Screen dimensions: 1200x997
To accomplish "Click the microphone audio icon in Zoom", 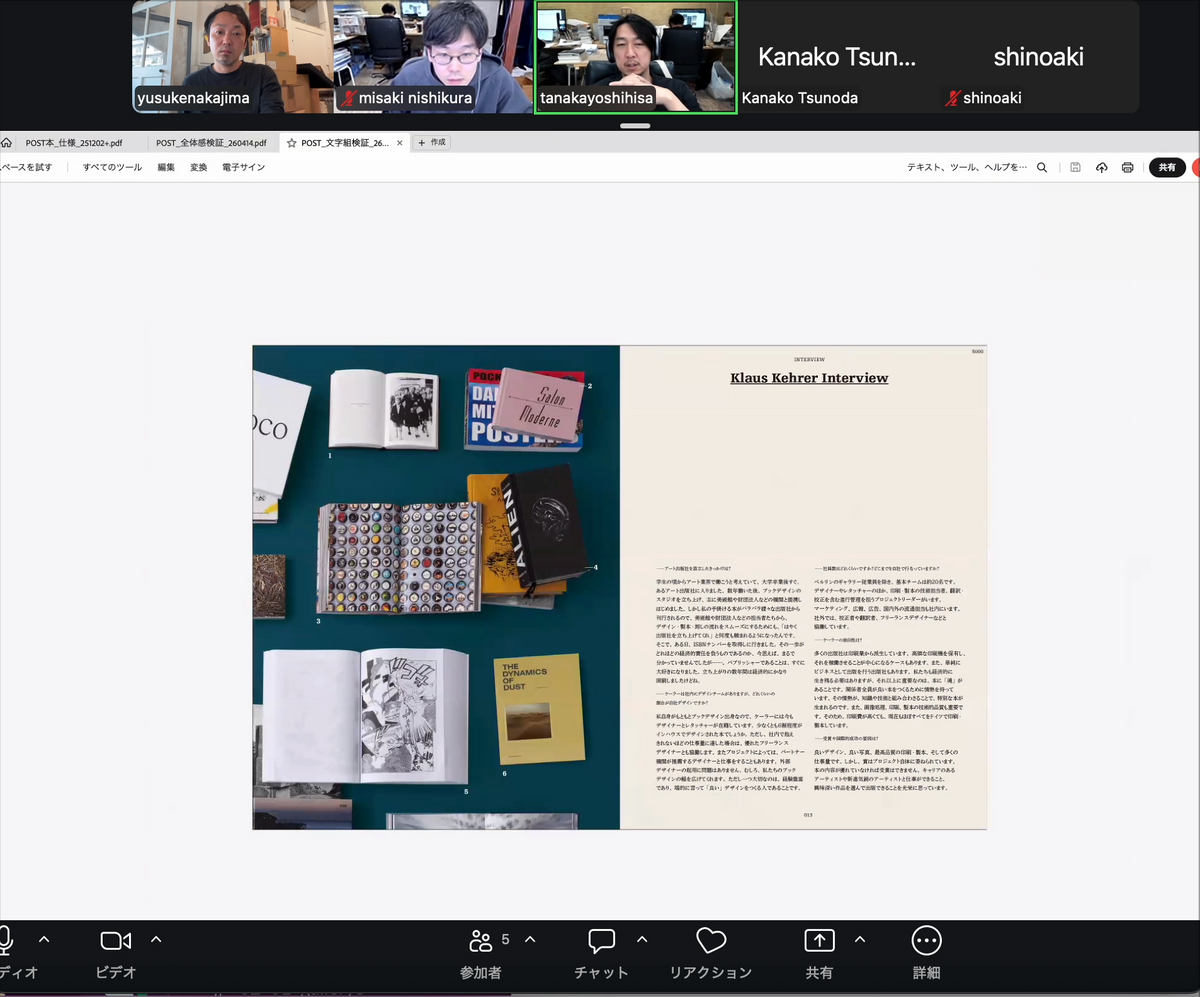I will pos(5,940).
